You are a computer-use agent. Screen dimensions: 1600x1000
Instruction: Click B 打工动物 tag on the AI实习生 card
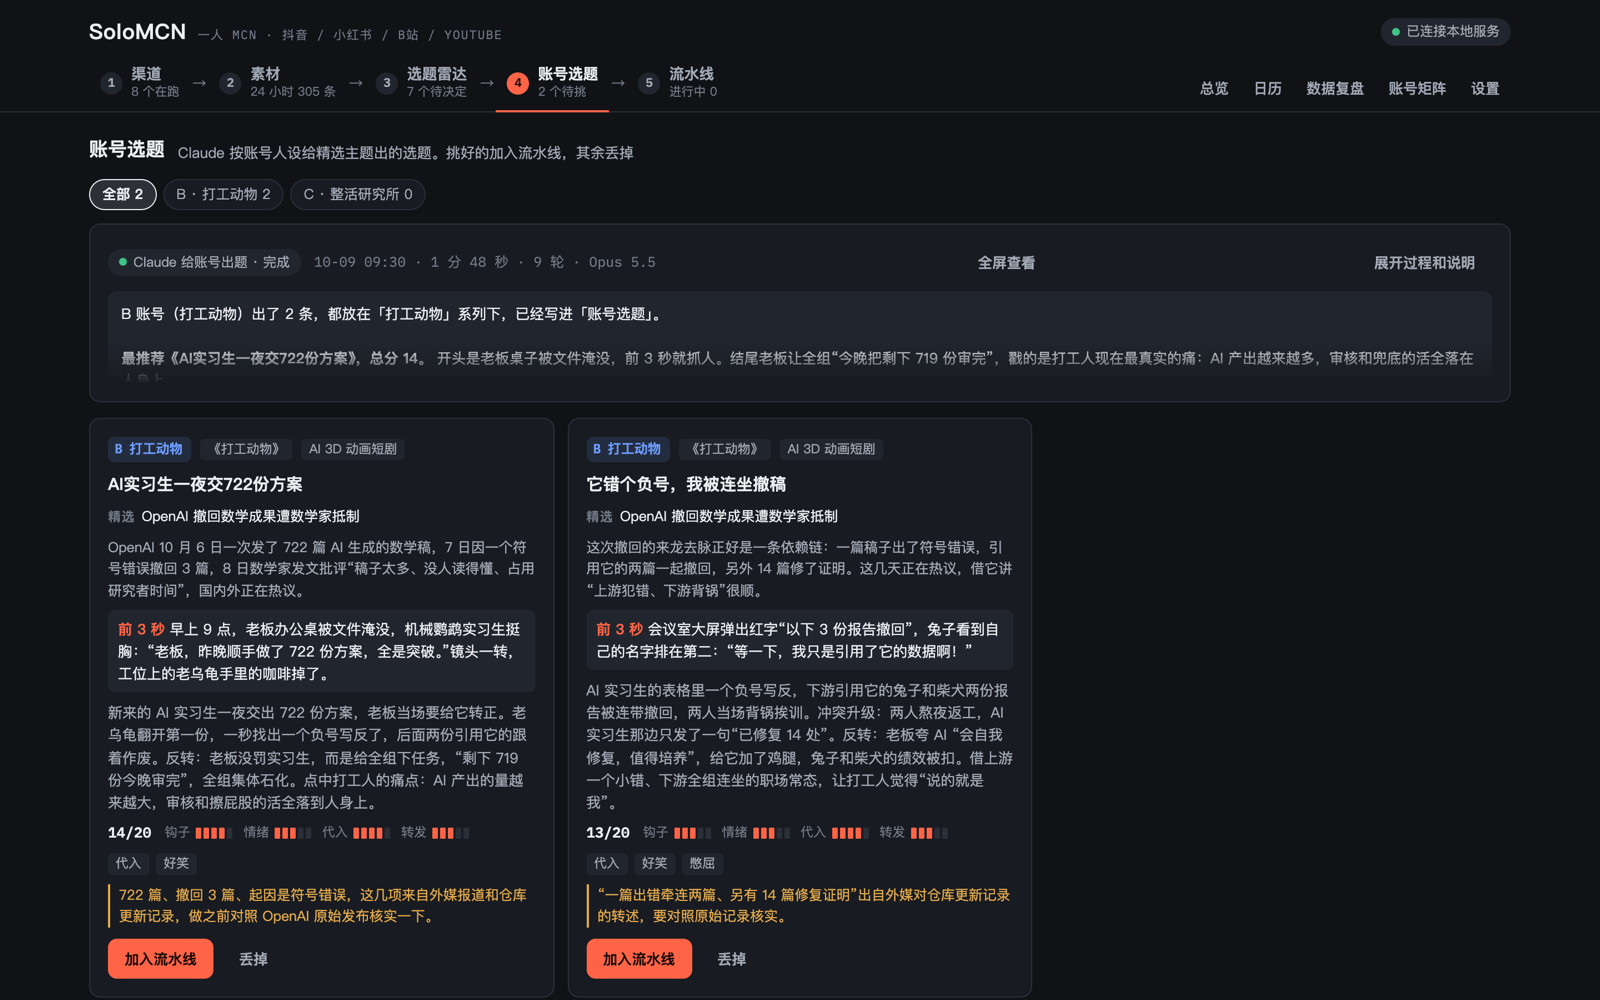tap(149, 449)
